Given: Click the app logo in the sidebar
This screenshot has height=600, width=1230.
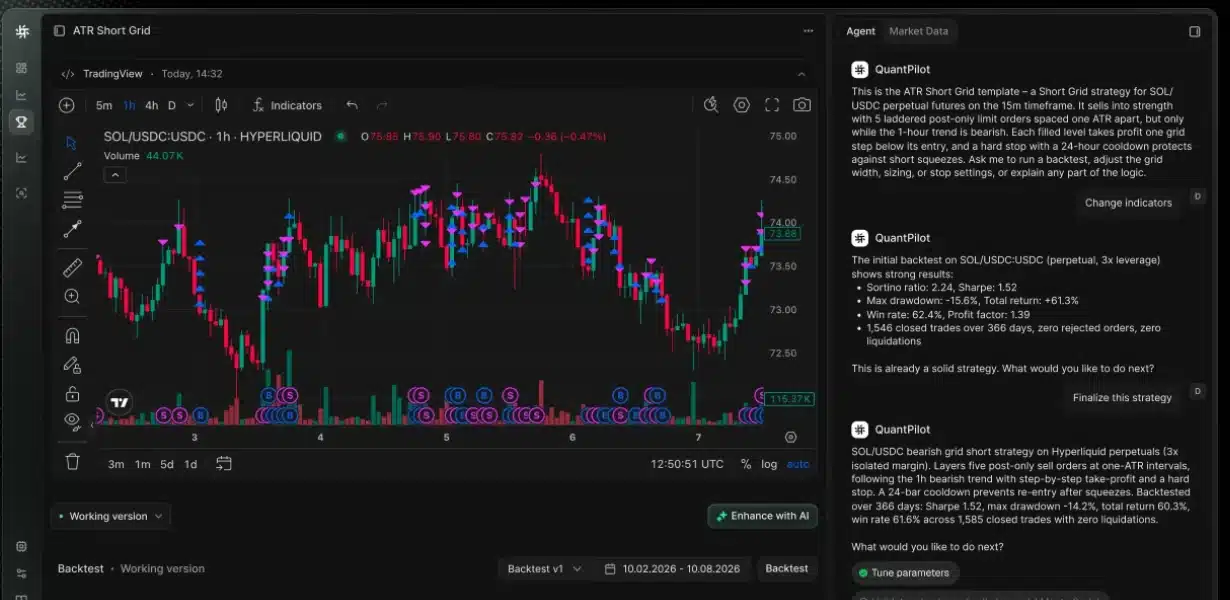Looking at the screenshot, I should (x=22, y=31).
